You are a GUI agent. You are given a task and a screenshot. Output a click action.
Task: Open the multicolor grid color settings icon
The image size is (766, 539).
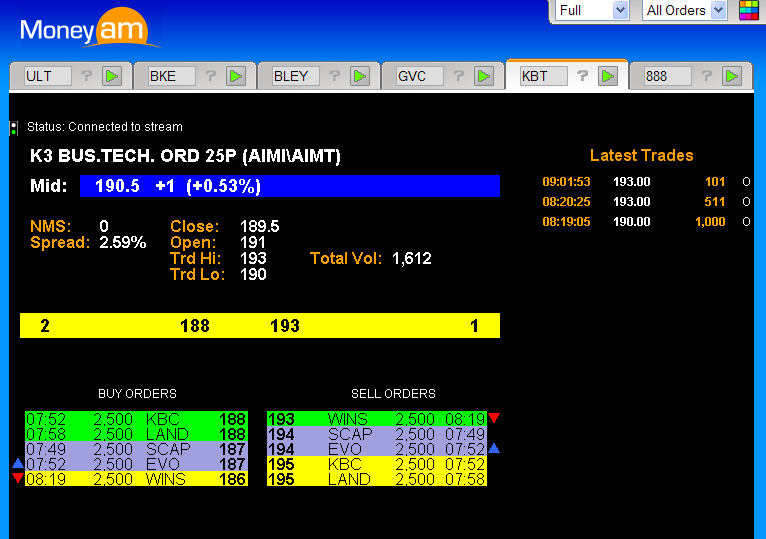coord(748,10)
